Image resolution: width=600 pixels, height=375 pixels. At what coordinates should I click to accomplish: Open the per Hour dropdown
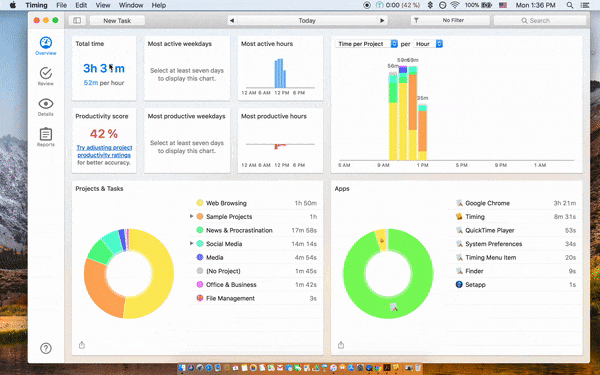pyautogui.click(x=428, y=44)
